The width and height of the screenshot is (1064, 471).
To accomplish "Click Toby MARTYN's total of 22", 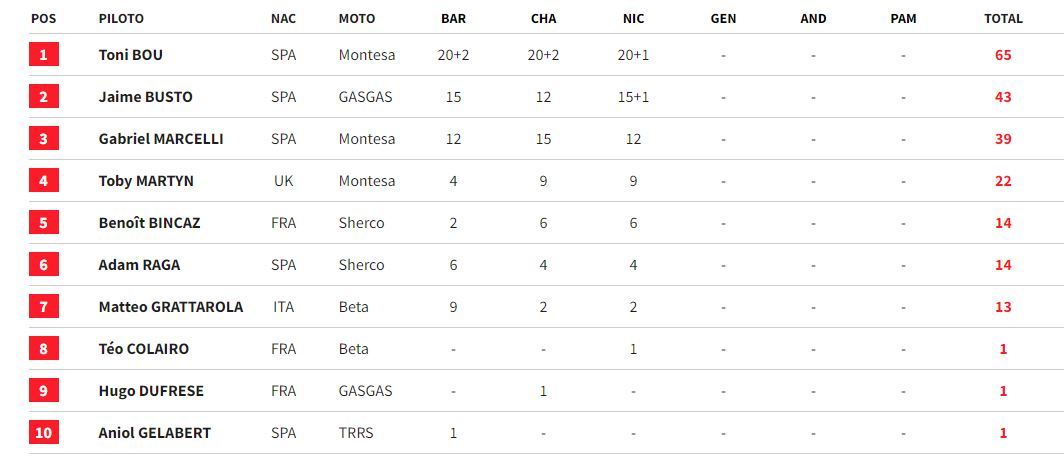I will pyautogui.click(x=1003, y=181).
